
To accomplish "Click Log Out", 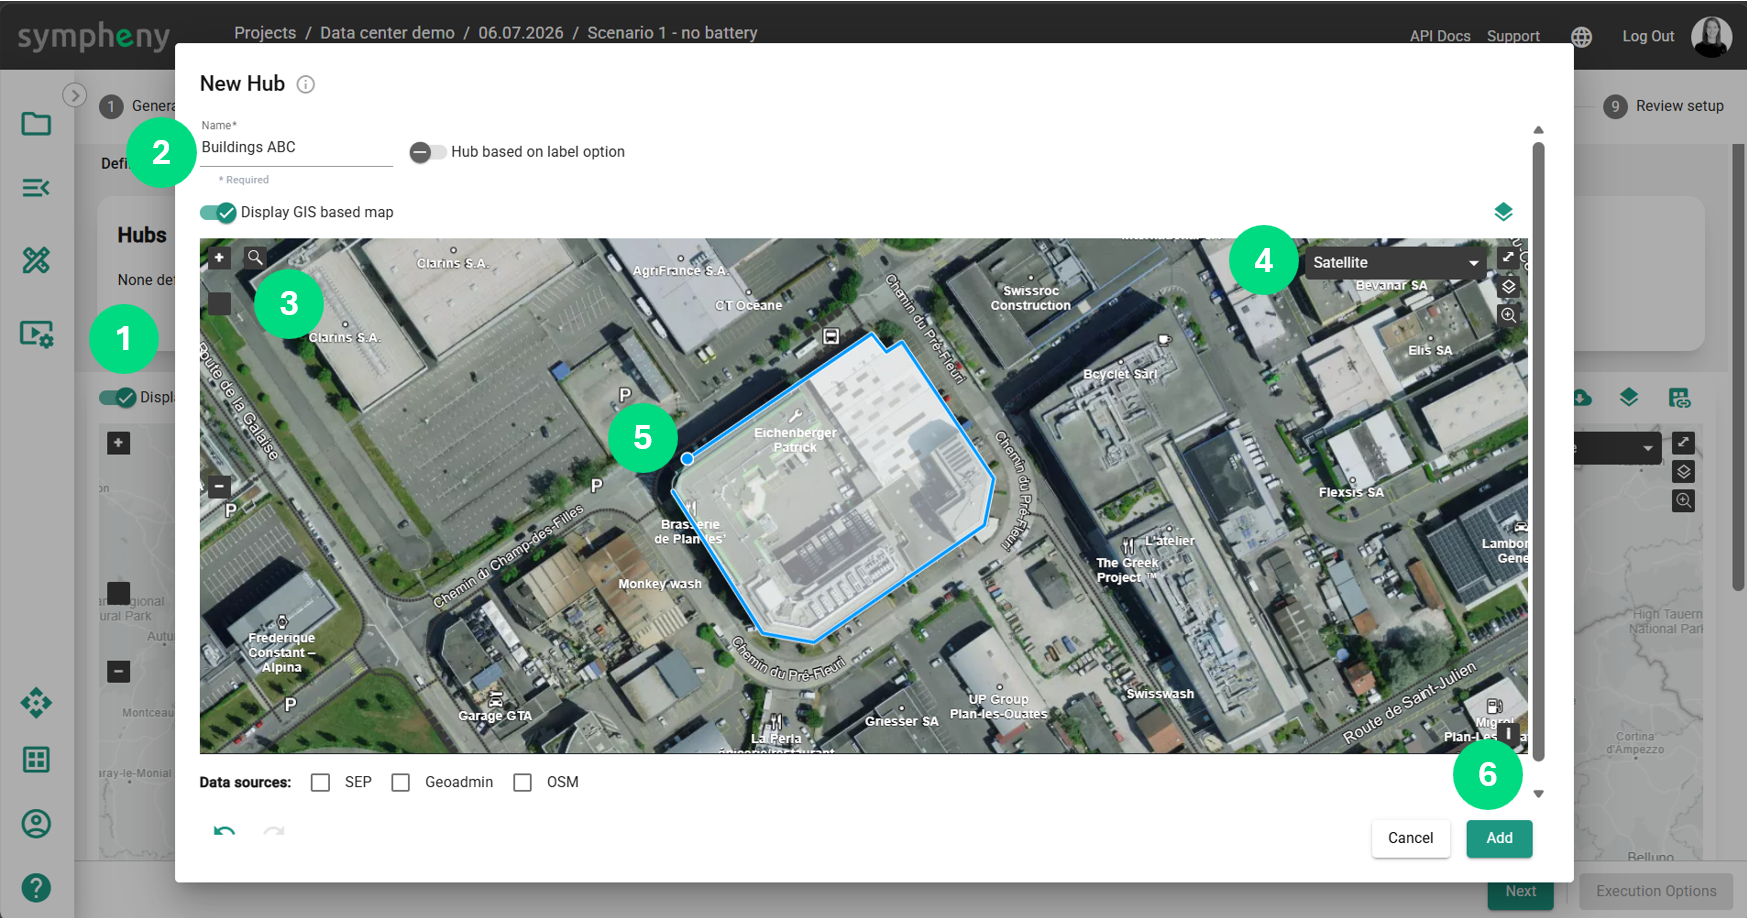I will tap(1648, 36).
